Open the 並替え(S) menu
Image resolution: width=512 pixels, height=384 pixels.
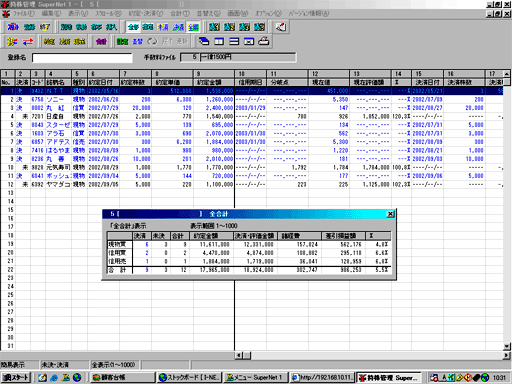209,14
